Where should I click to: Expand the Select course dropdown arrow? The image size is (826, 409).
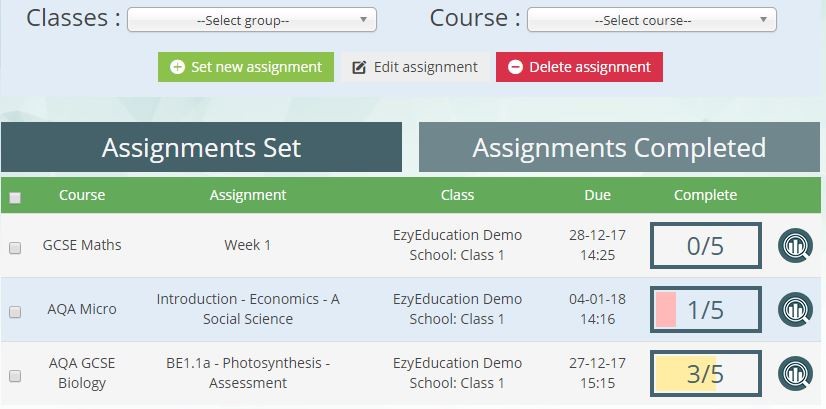(x=763, y=20)
